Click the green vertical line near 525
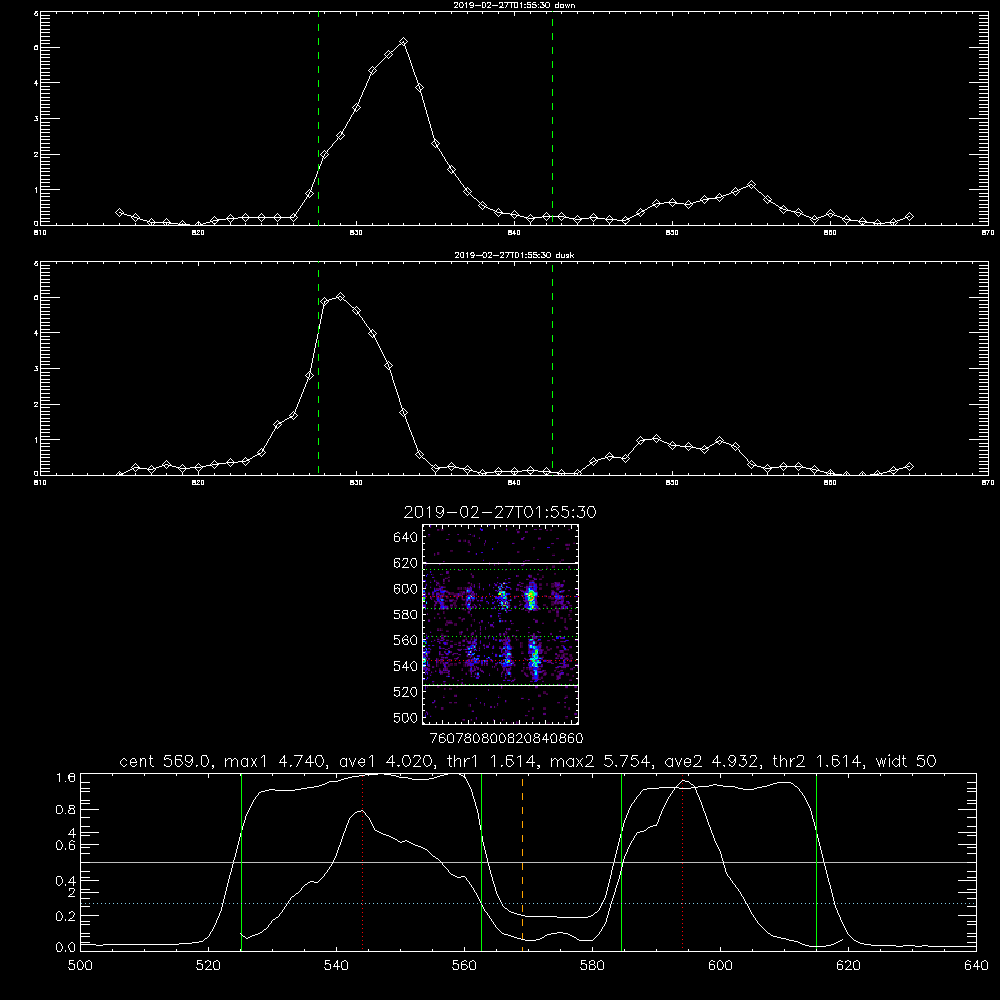1000x1000 pixels. pos(241,861)
